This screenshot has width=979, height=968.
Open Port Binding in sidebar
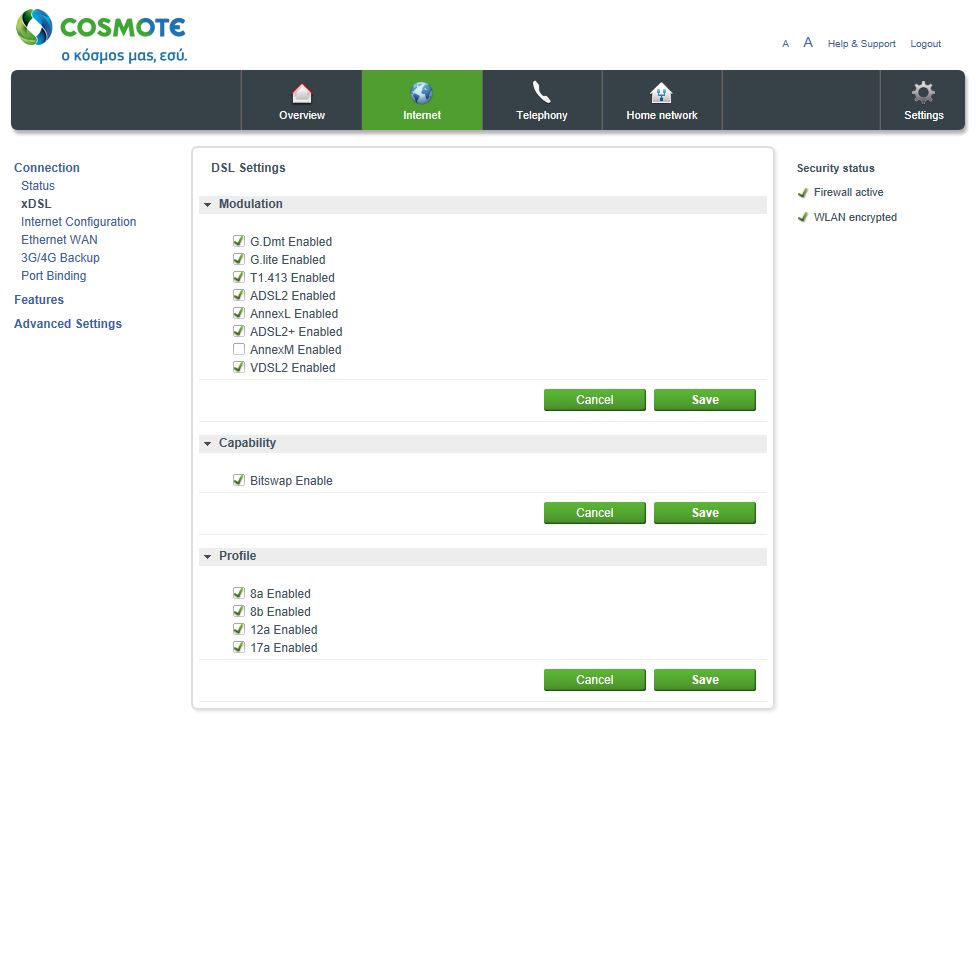coord(54,275)
